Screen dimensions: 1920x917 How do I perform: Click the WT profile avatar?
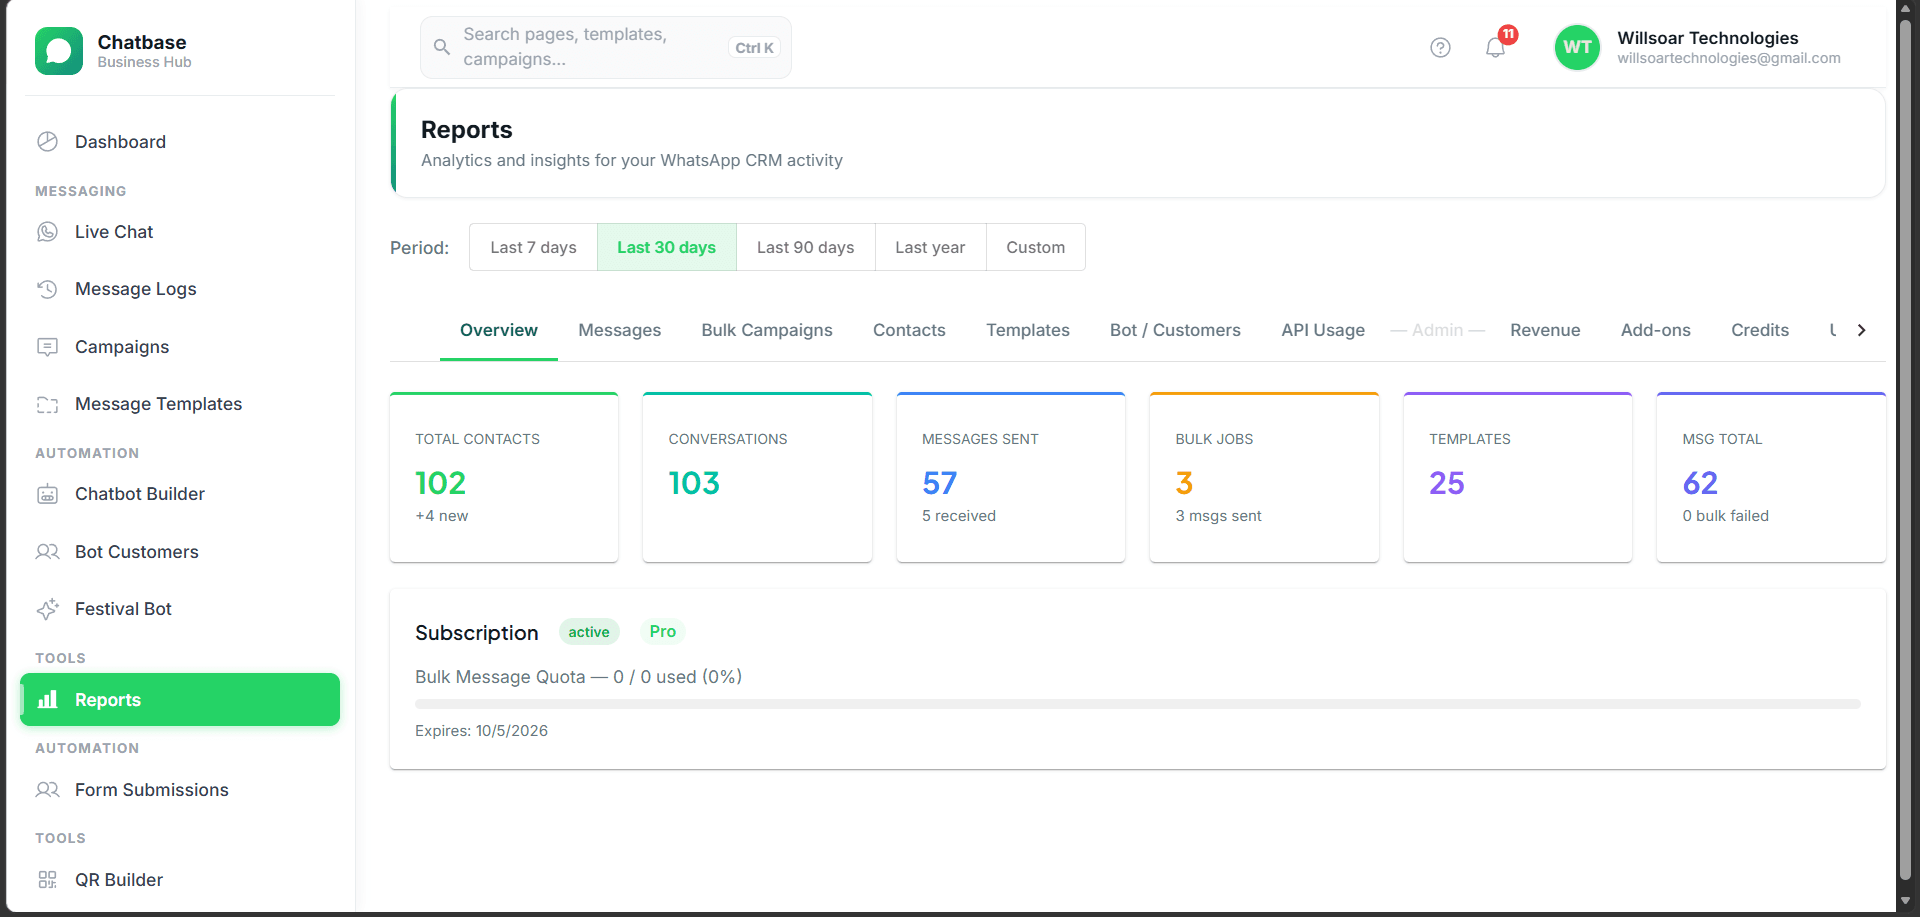coord(1577,47)
